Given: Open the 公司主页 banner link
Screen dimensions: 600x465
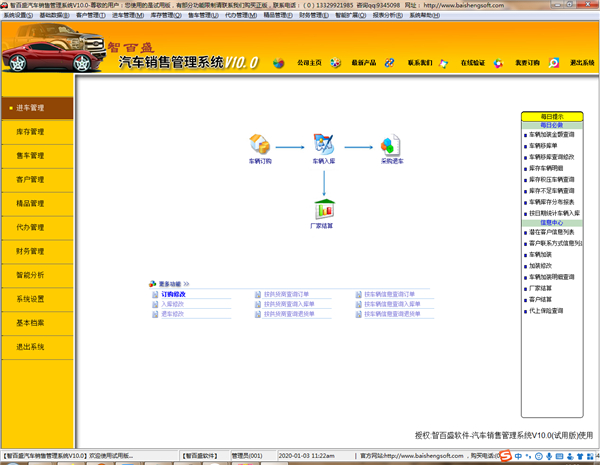Looking at the screenshot, I should (x=309, y=63).
